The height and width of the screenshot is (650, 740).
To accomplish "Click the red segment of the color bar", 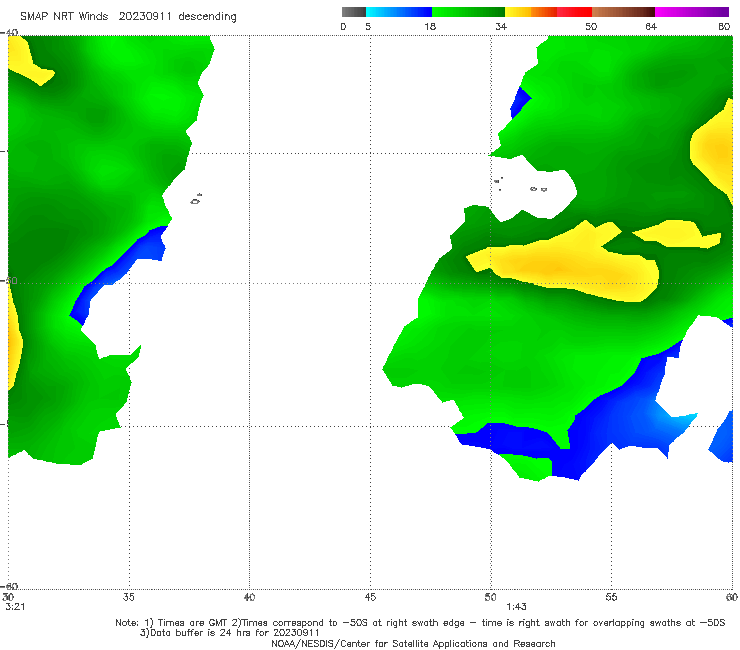I will pyautogui.click(x=574, y=12).
